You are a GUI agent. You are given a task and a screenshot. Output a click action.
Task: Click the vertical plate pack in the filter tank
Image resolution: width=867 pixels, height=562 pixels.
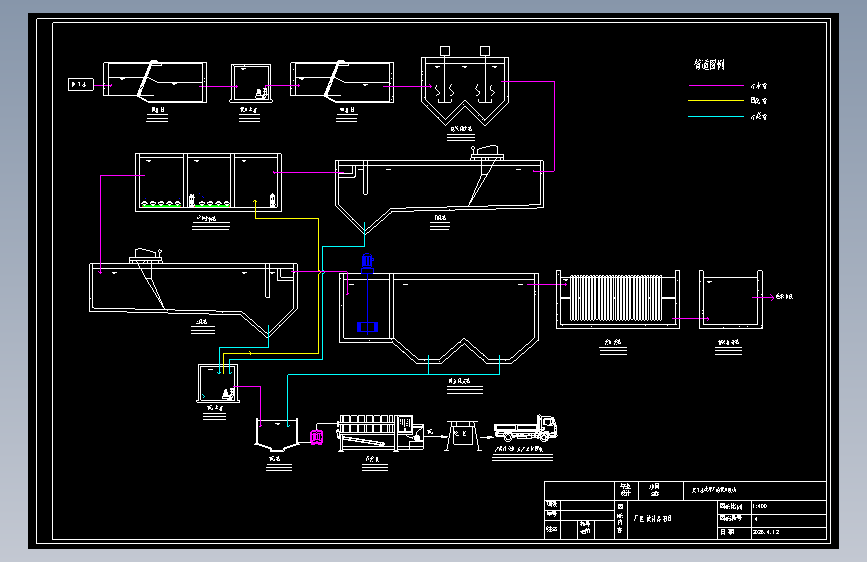(x=616, y=298)
